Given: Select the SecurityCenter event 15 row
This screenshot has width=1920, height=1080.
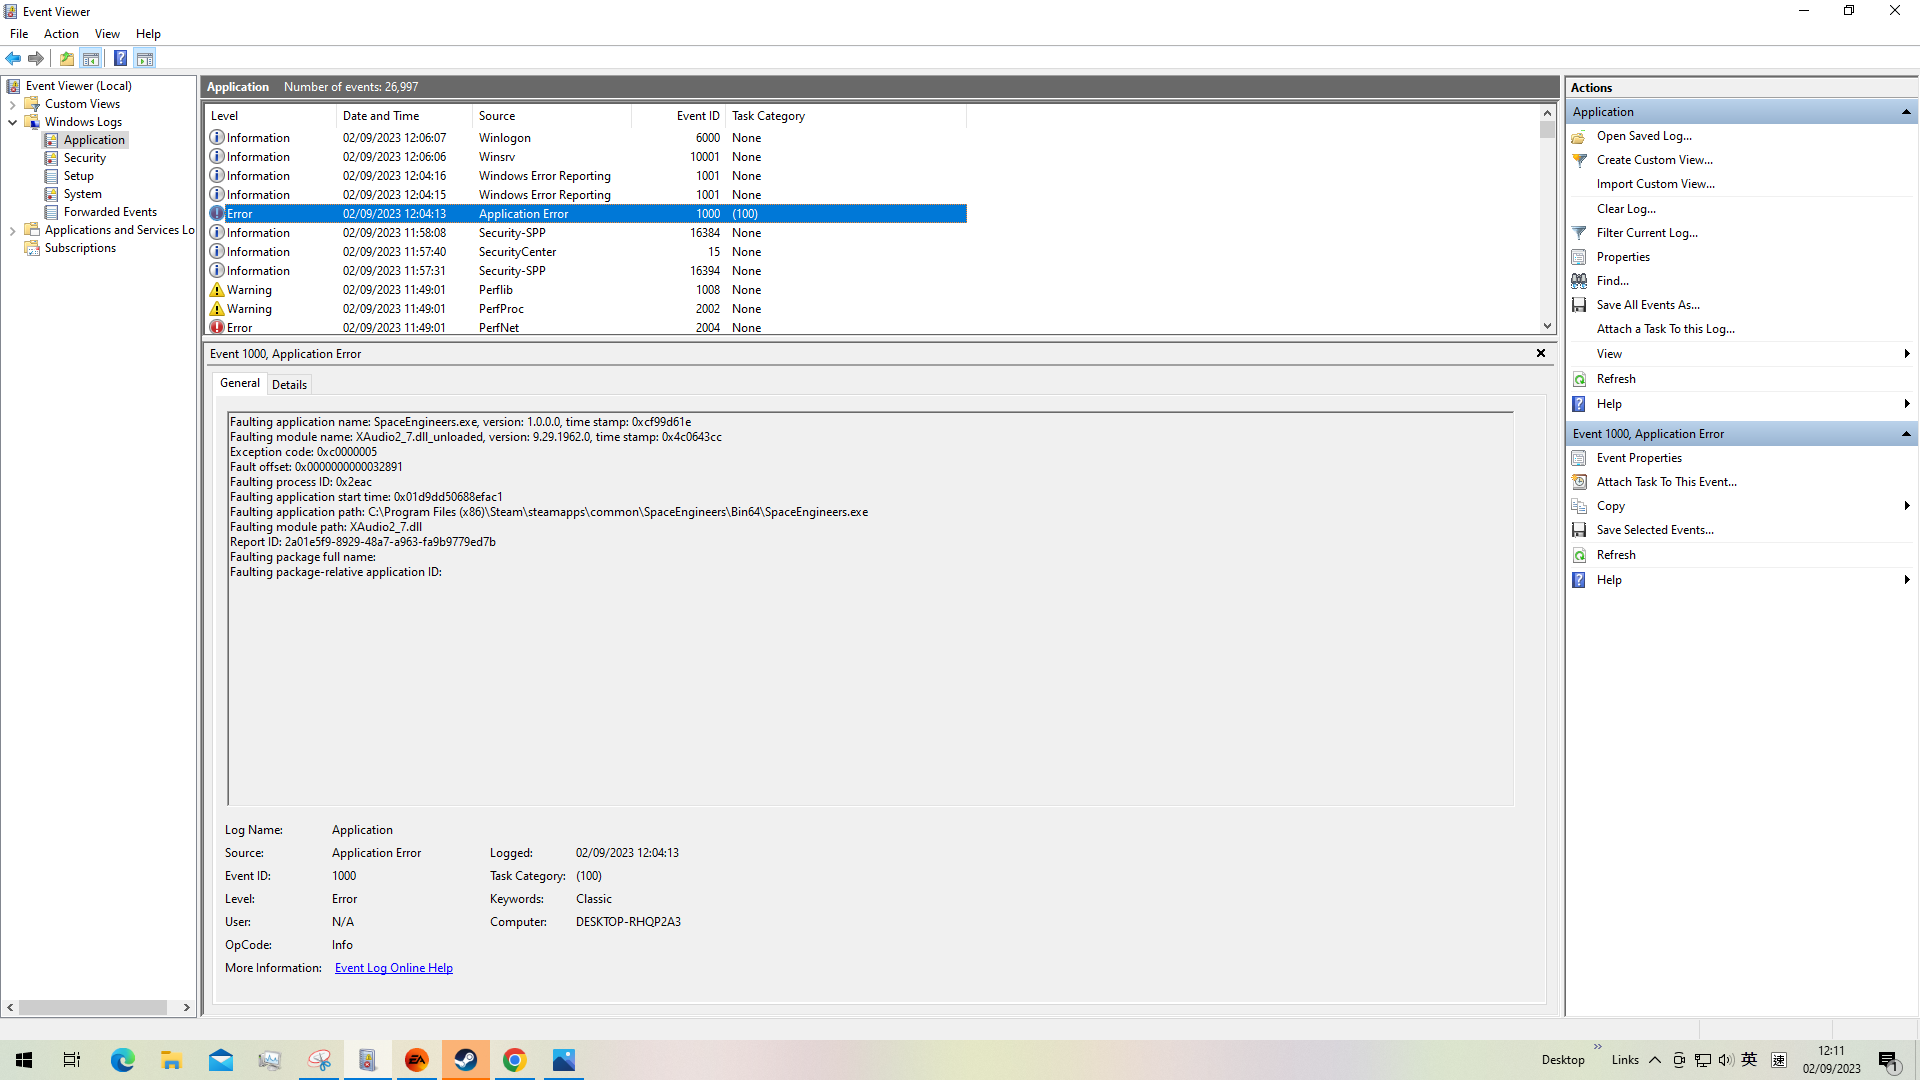Looking at the screenshot, I should coord(586,252).
